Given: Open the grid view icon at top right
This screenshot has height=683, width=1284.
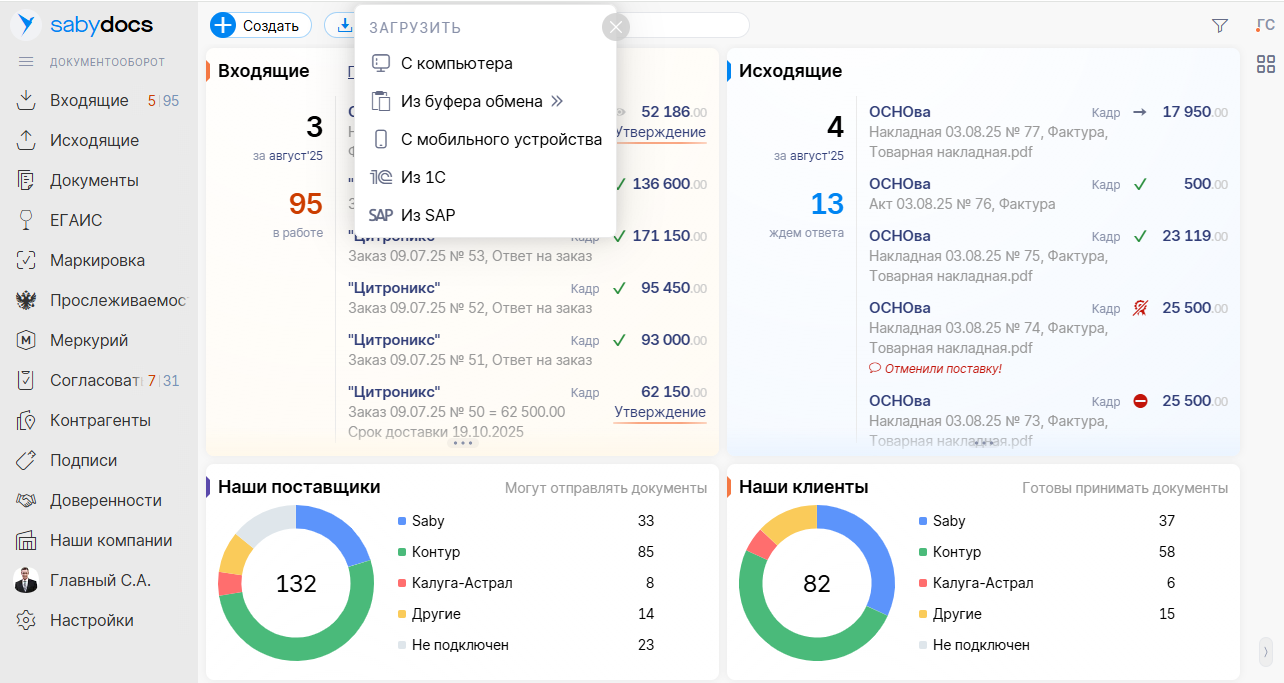Looking at the screenshot, I should click(x=1265, y=65).
